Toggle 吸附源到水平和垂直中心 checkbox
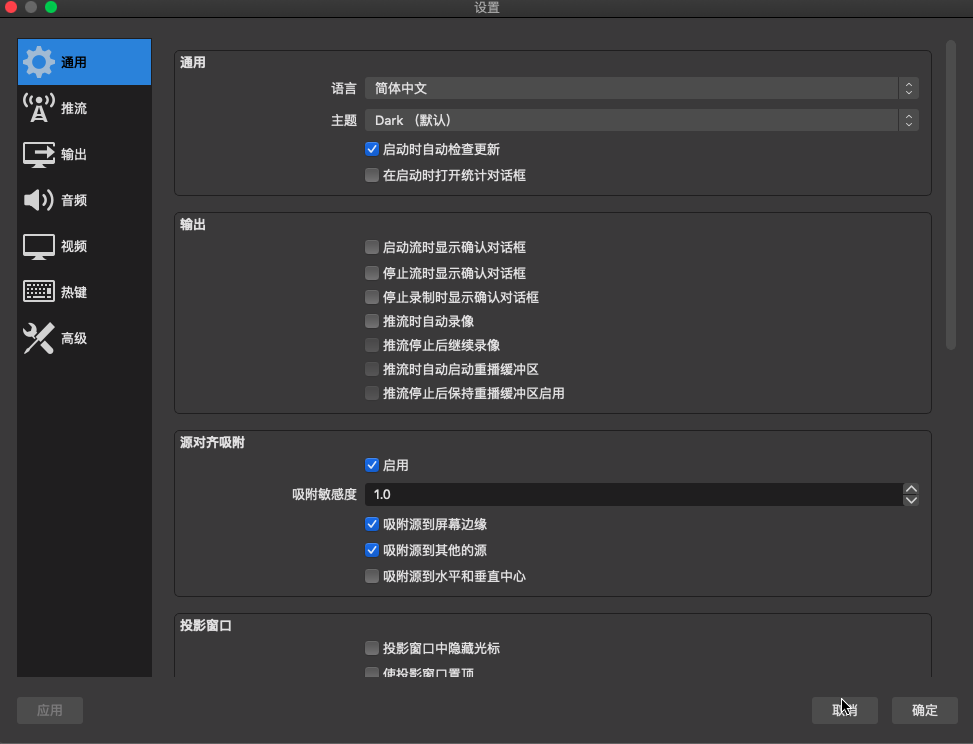The height and width of the screenshot is (744, 973). [372, 576]
